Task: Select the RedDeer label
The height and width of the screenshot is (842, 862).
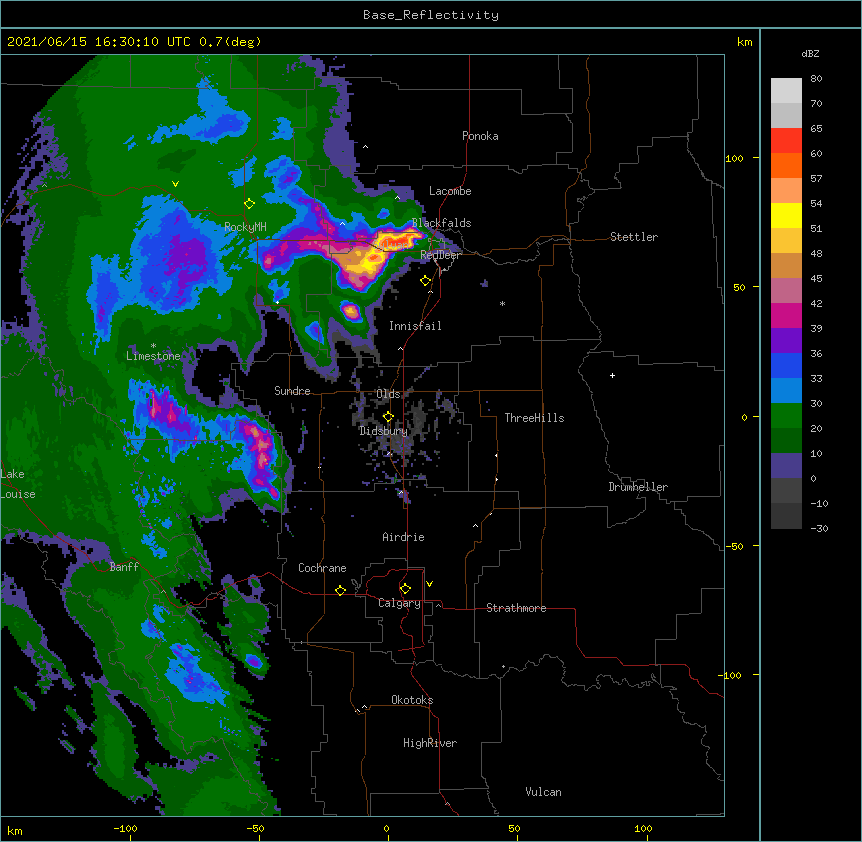Action: [440, 255]
